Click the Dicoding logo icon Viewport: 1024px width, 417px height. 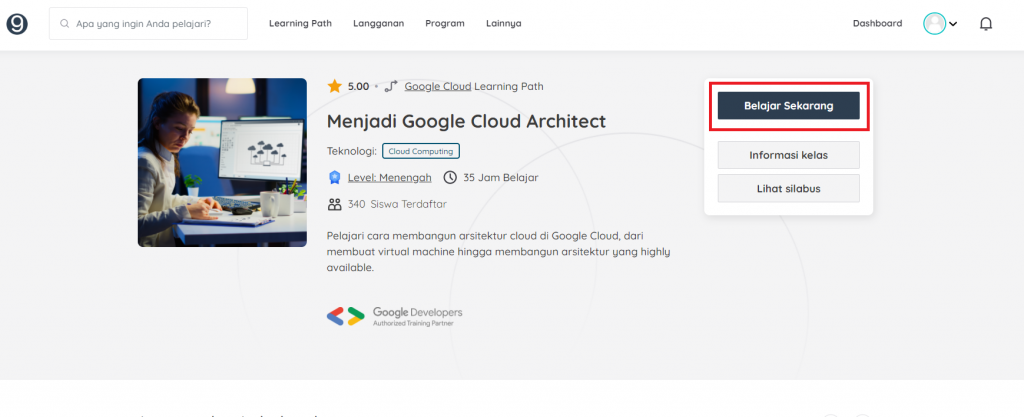(x=17, y=23)
